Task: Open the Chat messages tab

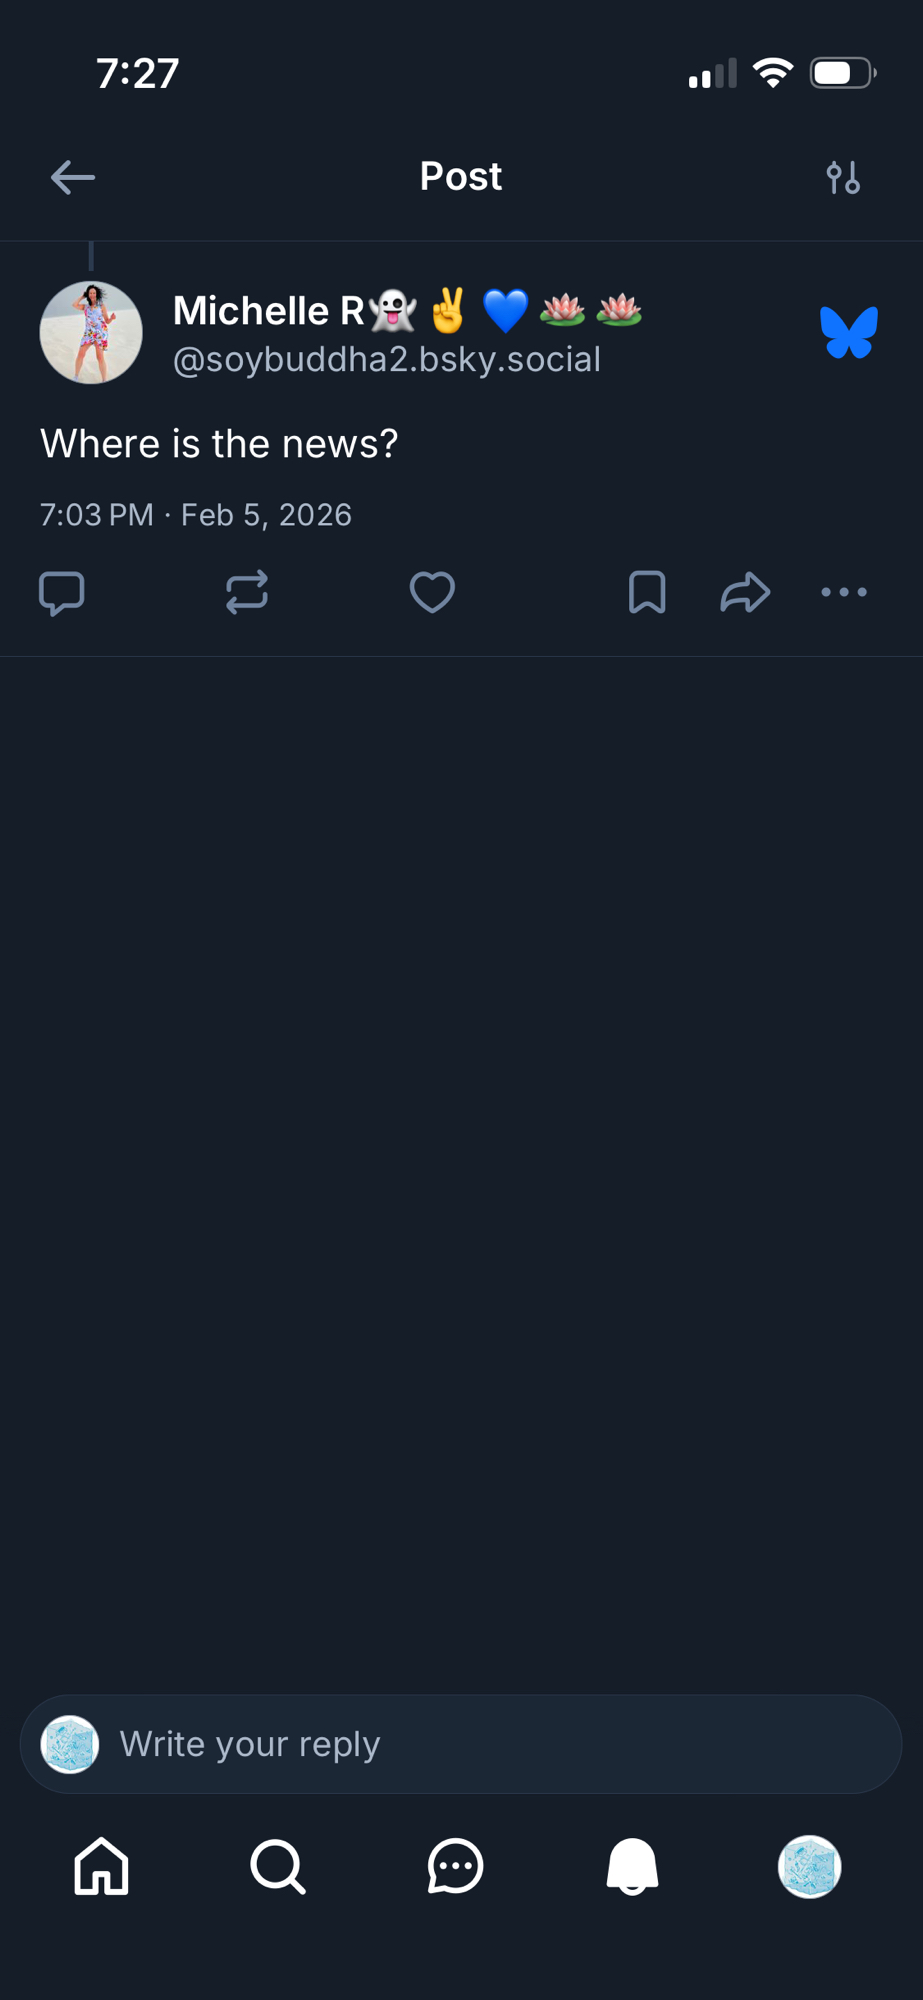Action: point(456,1866)
